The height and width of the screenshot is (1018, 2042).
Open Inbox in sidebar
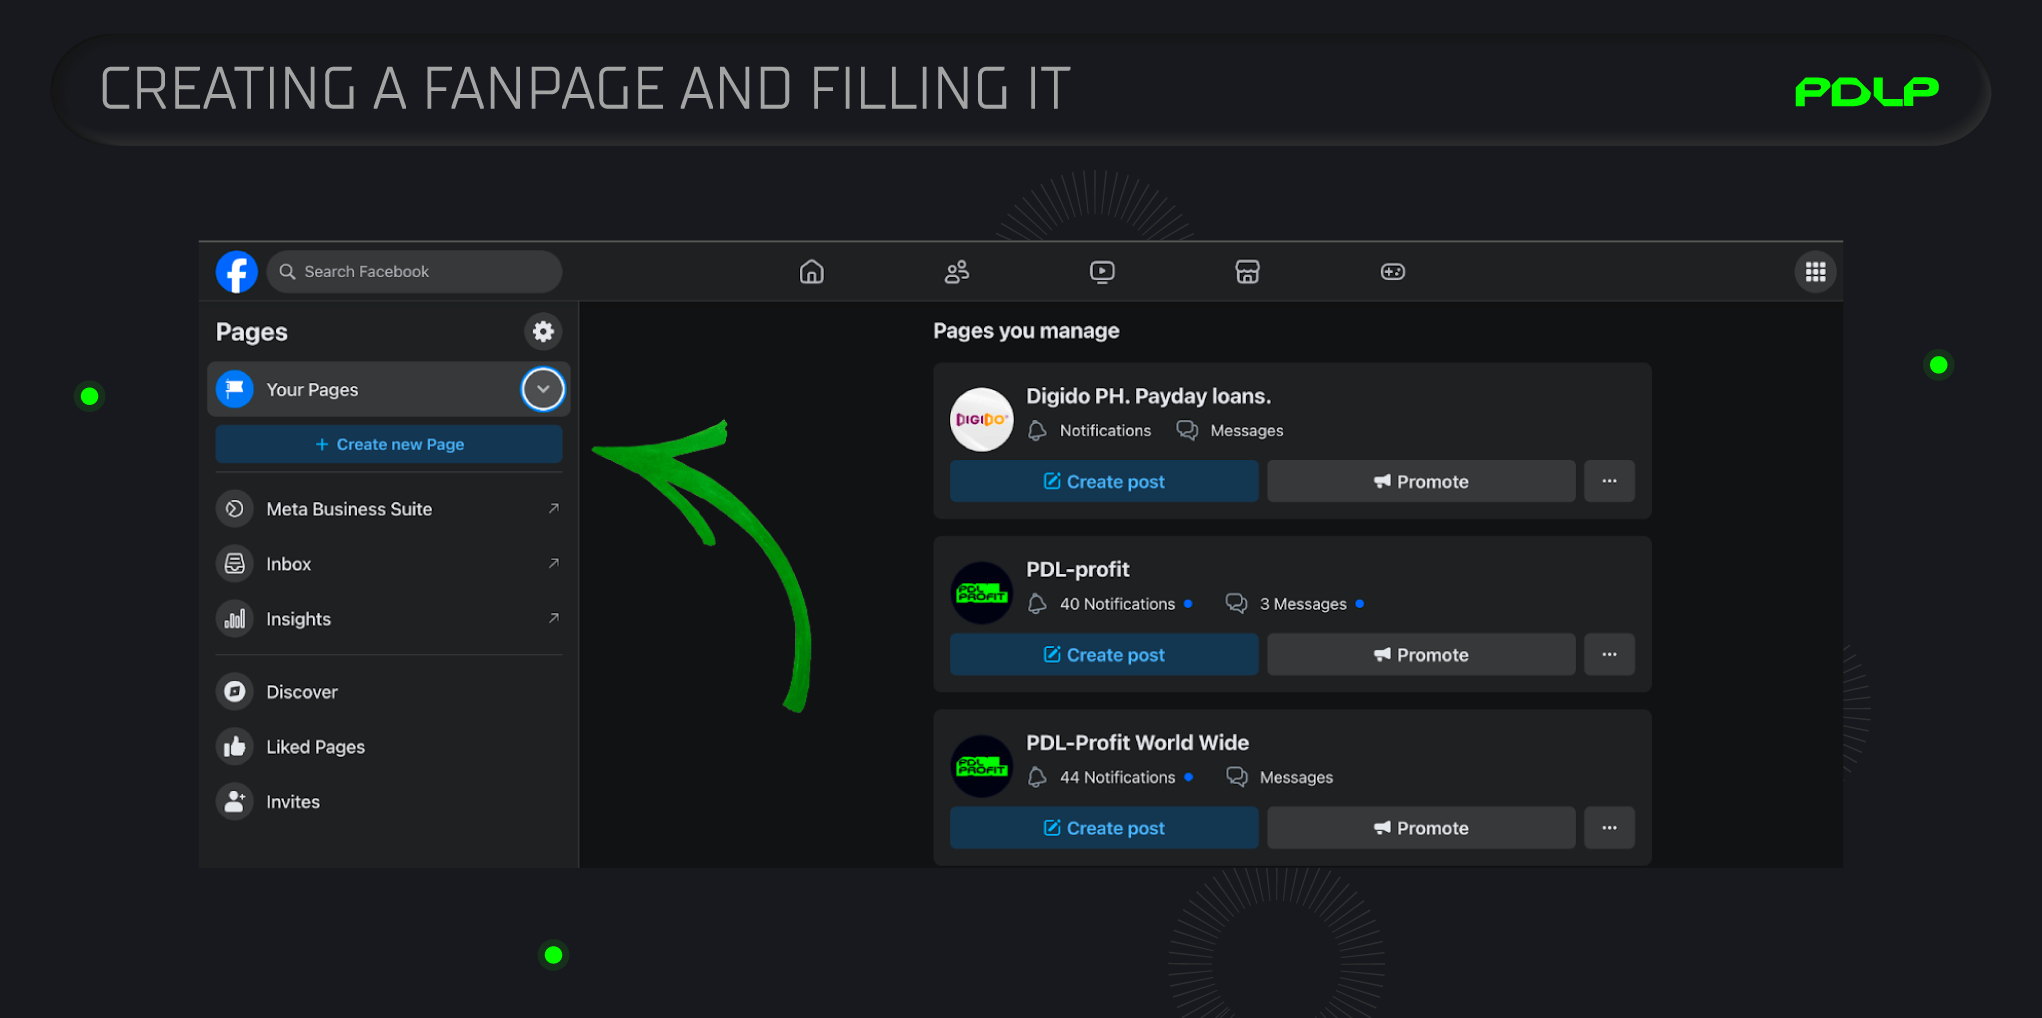(x=388, y=564)
